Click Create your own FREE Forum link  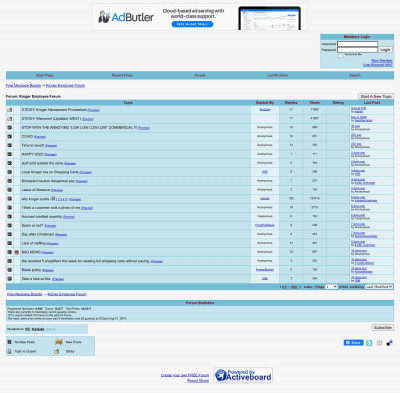click(185, 375)
